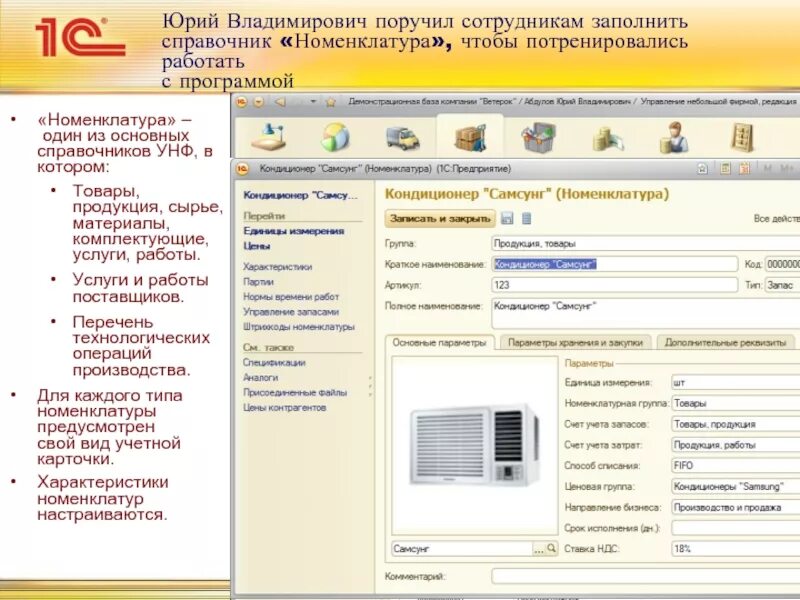Open the favorites star icon in top toolbar

pyautogui.click(x=331, y=102)
